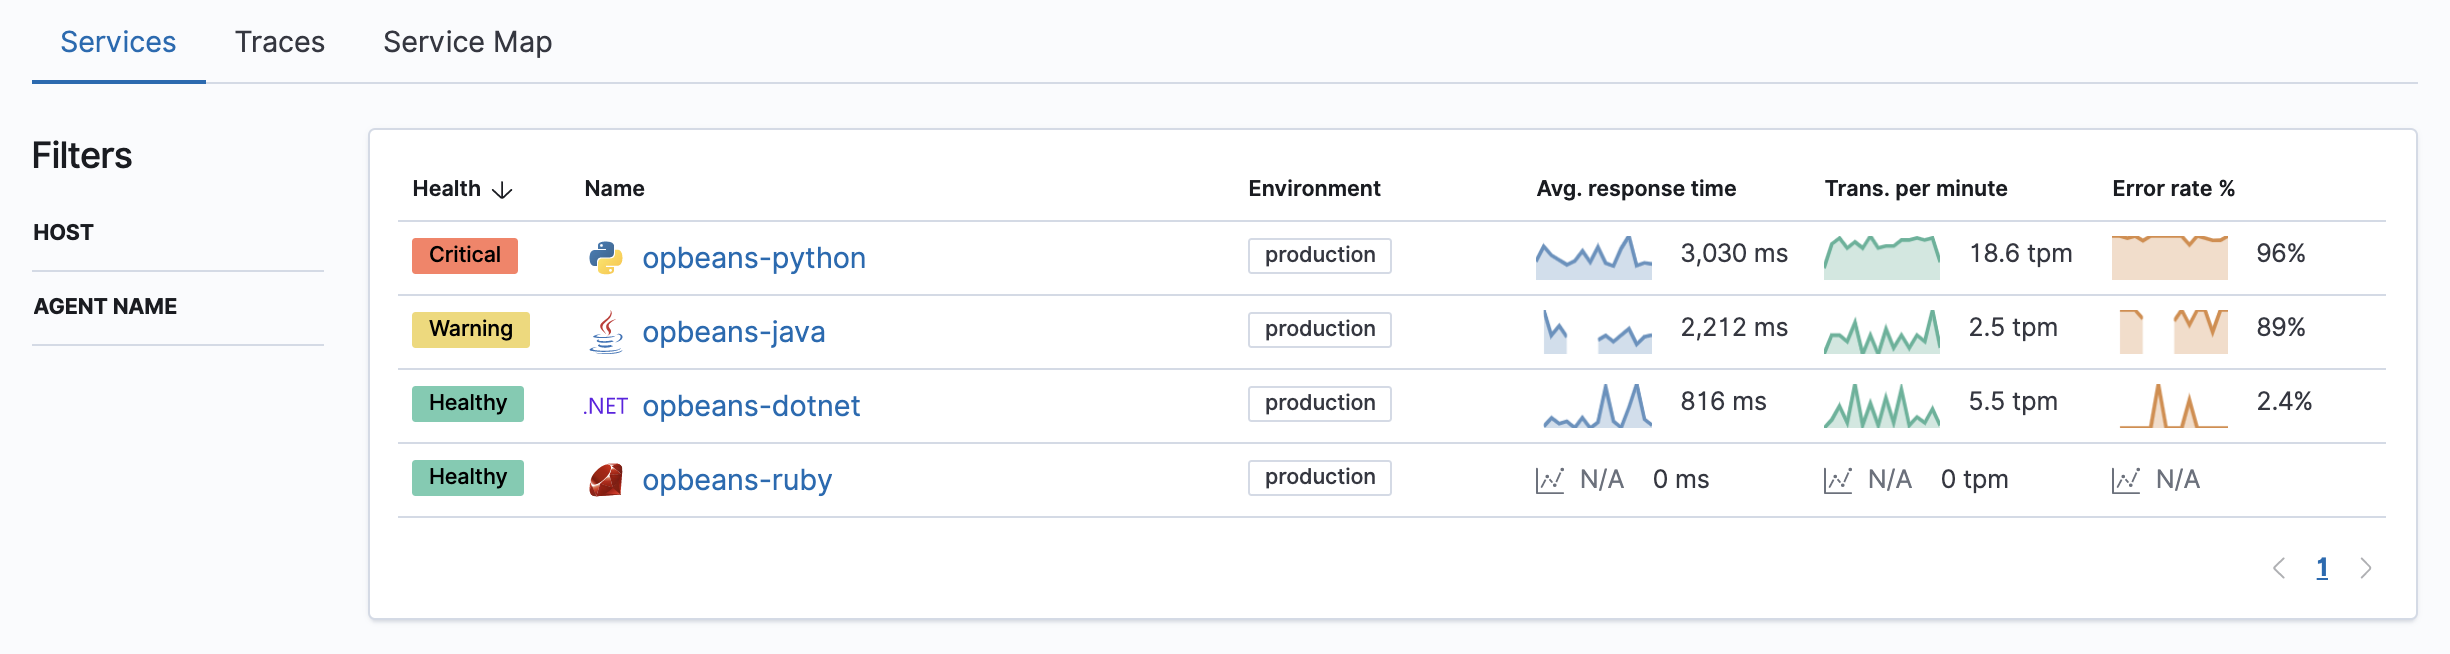Click the N/A chart icon under Error rate %
Screen dimensions: 2450x654
coord(2125,480)
